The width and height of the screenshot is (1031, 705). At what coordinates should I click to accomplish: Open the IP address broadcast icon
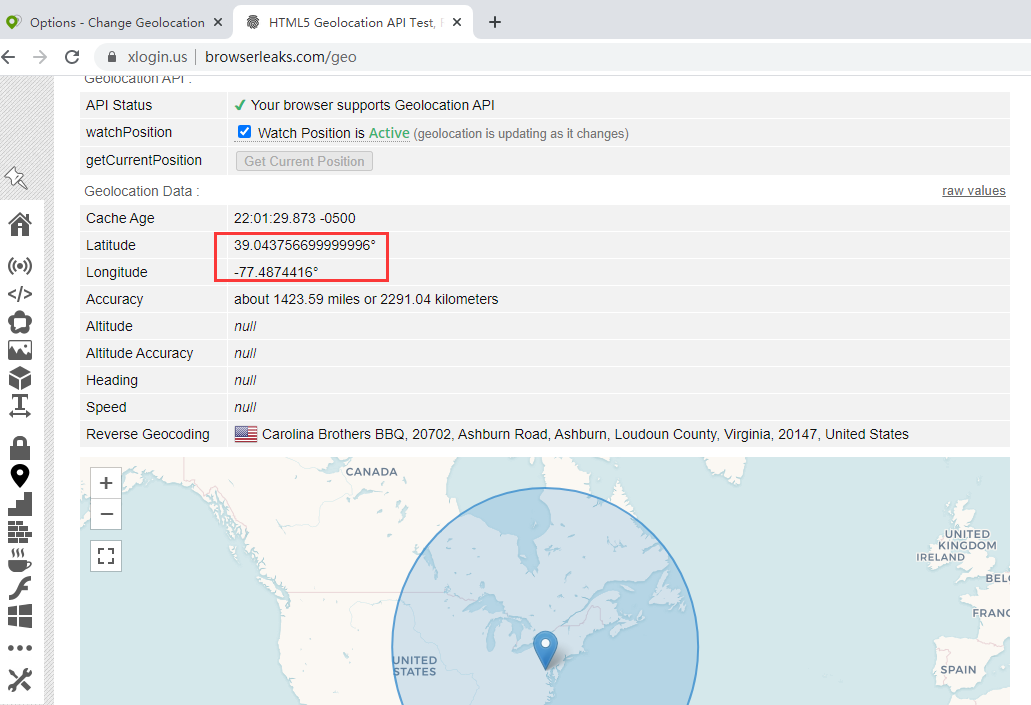click(x=20, y=266)
